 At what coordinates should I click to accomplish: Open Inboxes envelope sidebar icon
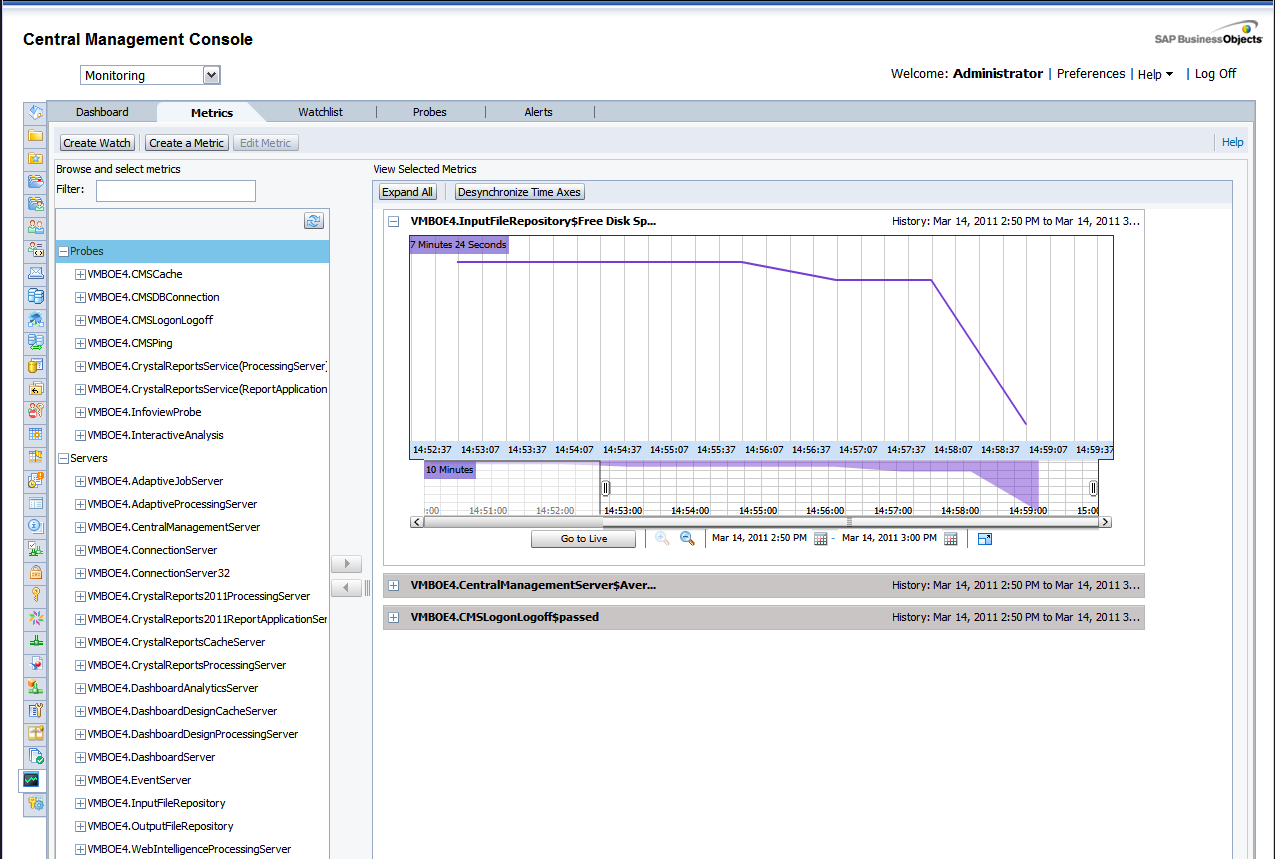click(35, 273)
